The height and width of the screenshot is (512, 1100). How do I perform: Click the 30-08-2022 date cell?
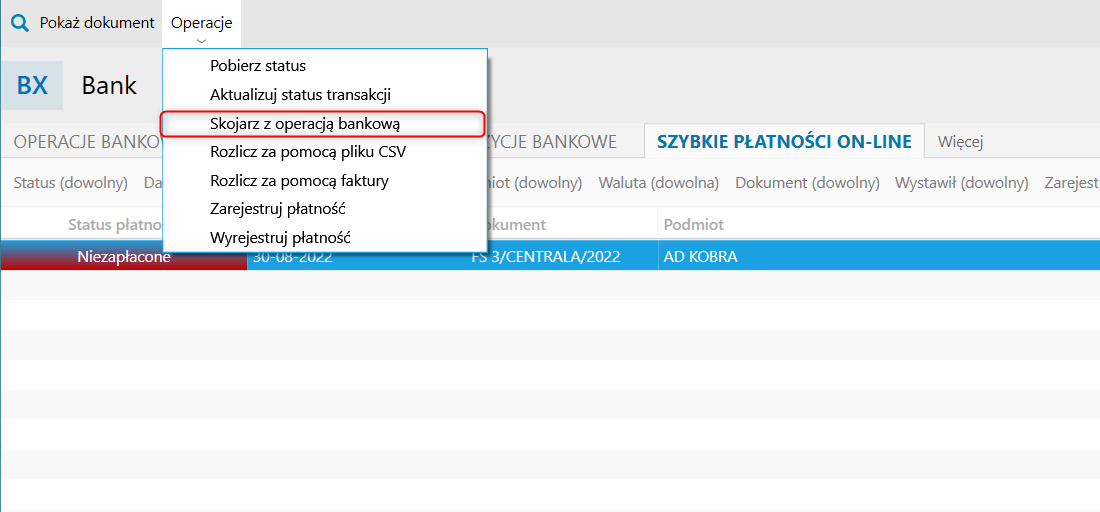click(293, 257)
